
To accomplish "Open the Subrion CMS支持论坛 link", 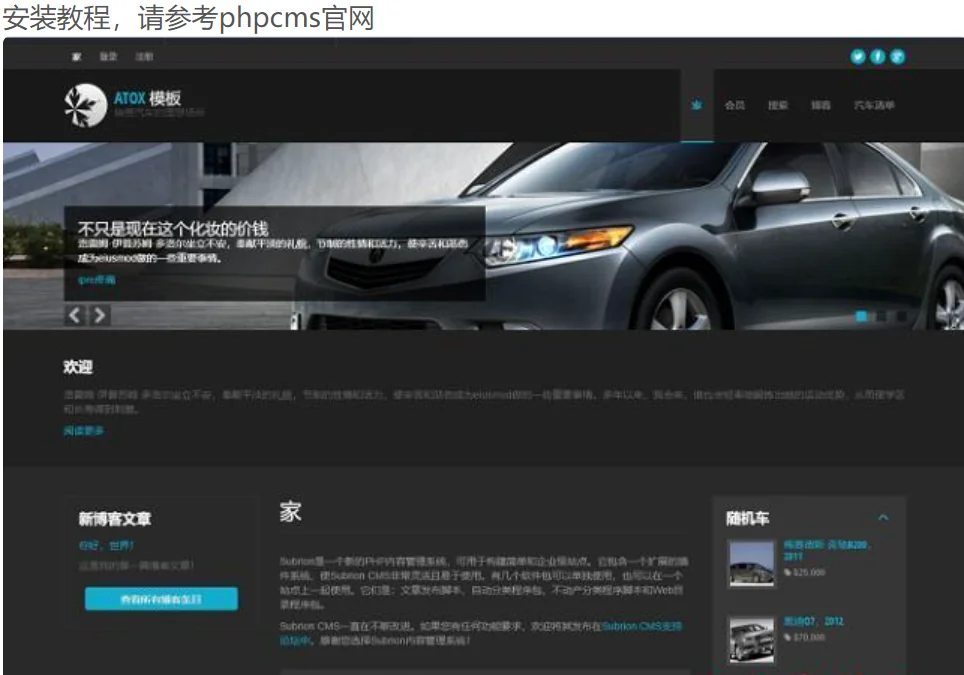I will [641, 627].
